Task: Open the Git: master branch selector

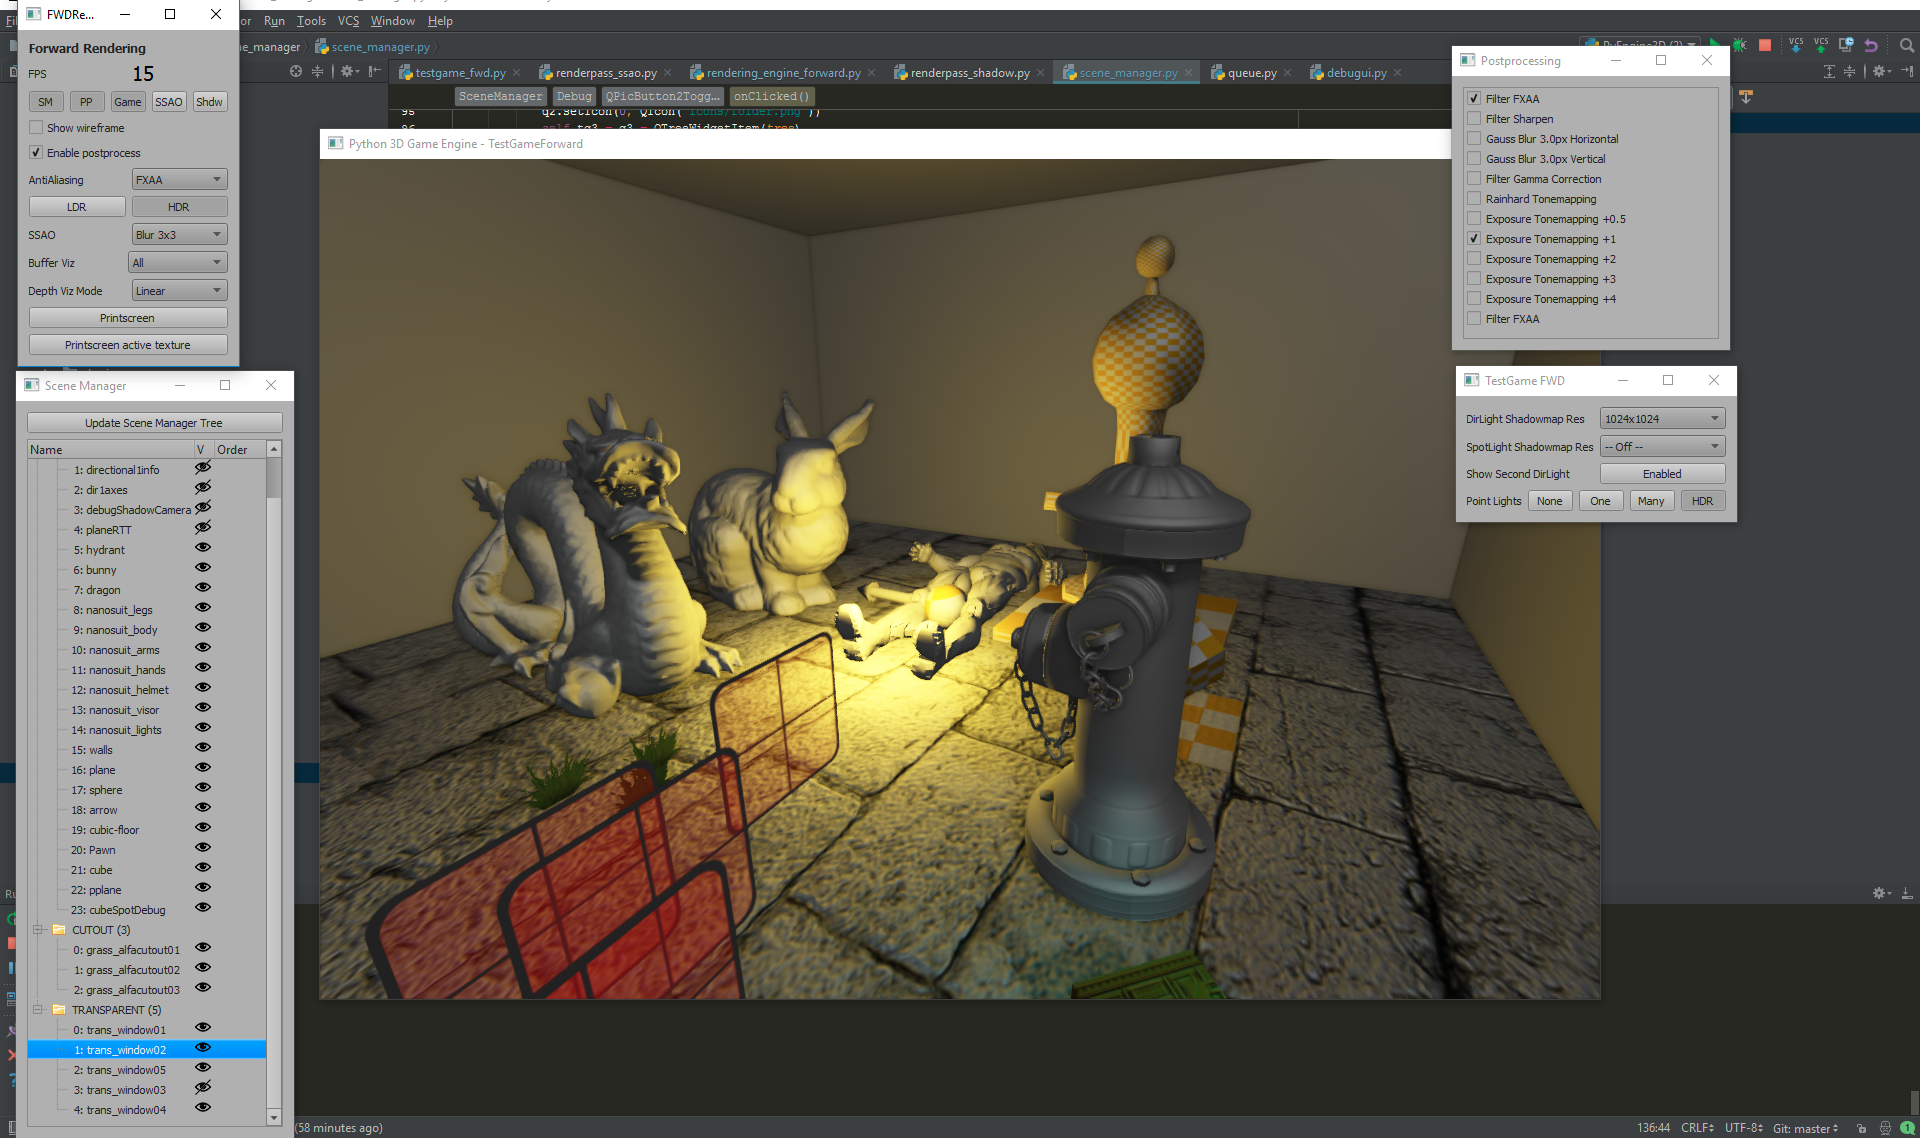Action: click(x=1806, y=1128)
